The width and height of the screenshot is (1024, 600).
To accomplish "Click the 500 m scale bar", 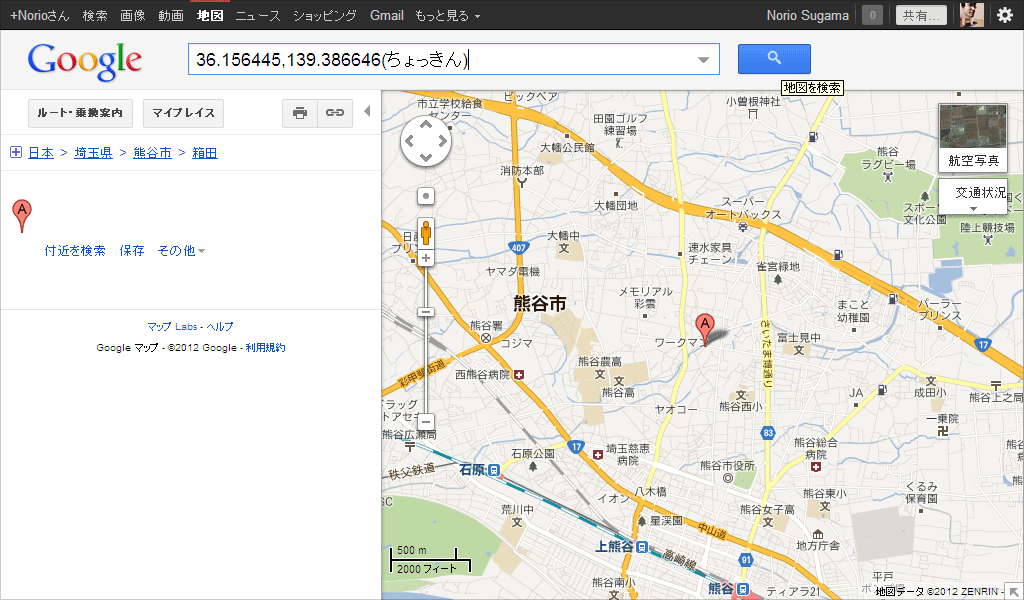I will coord(430,560).
